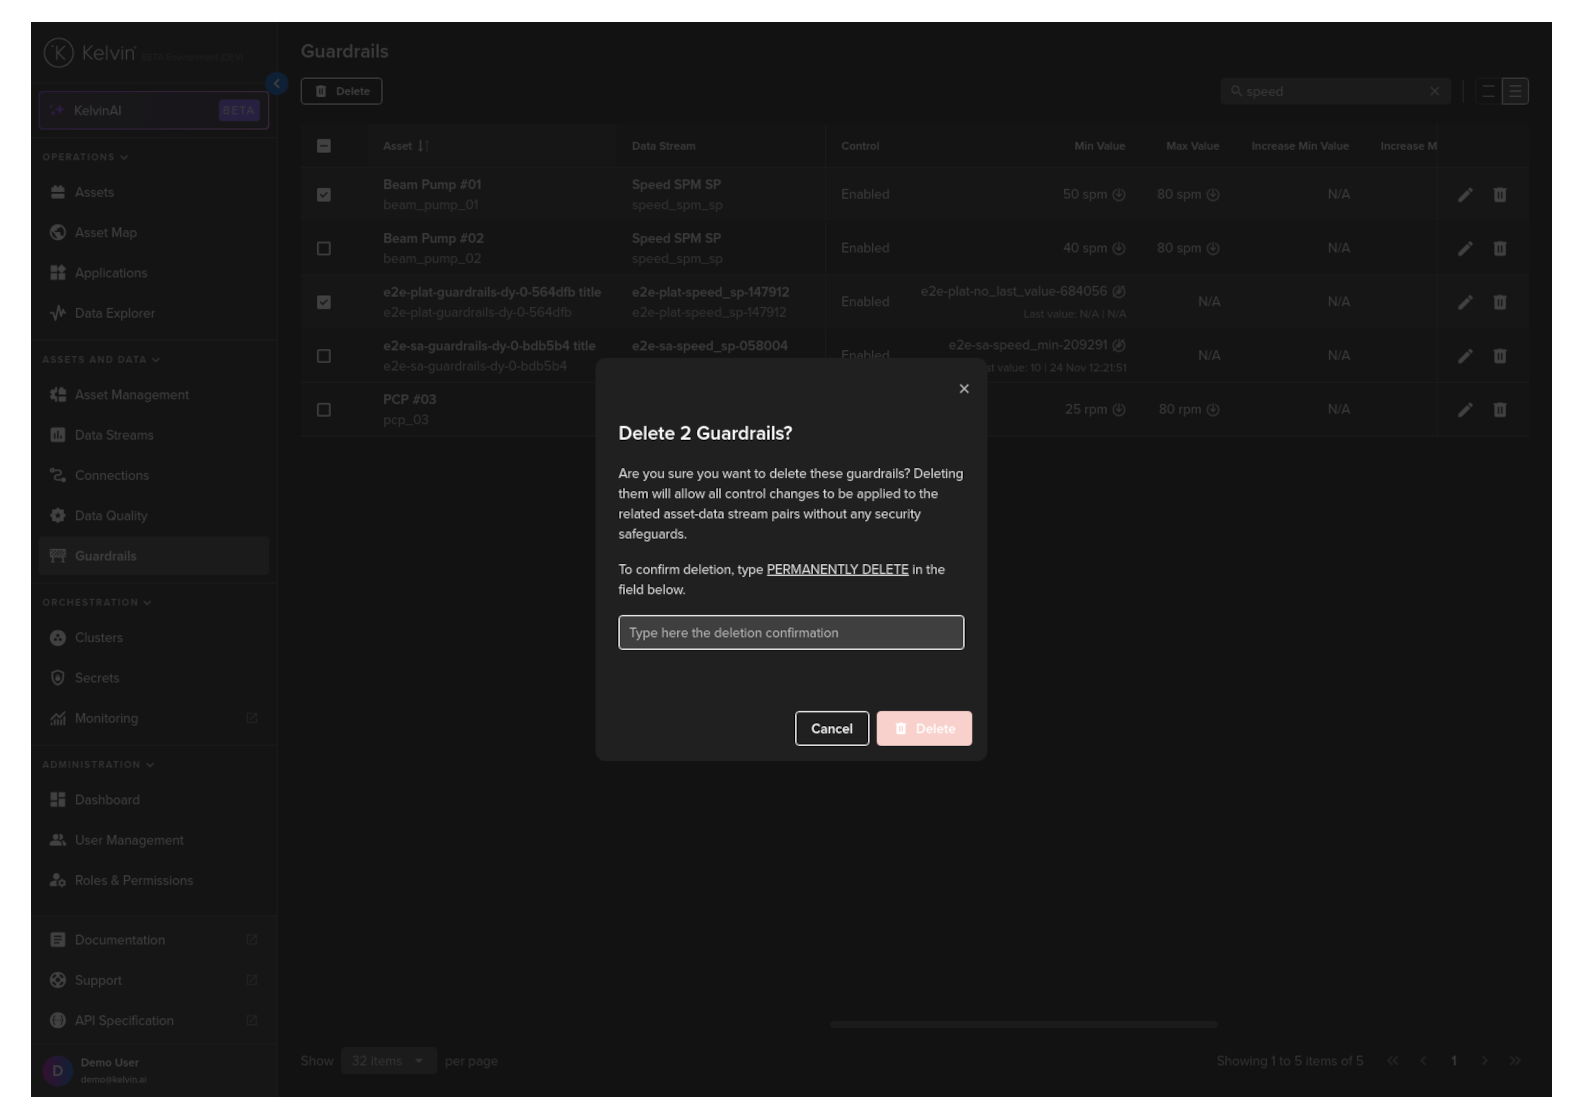1584x1120 pixels.
Task: Open Data Streams in the sidebar
Action: pos(113,435)
